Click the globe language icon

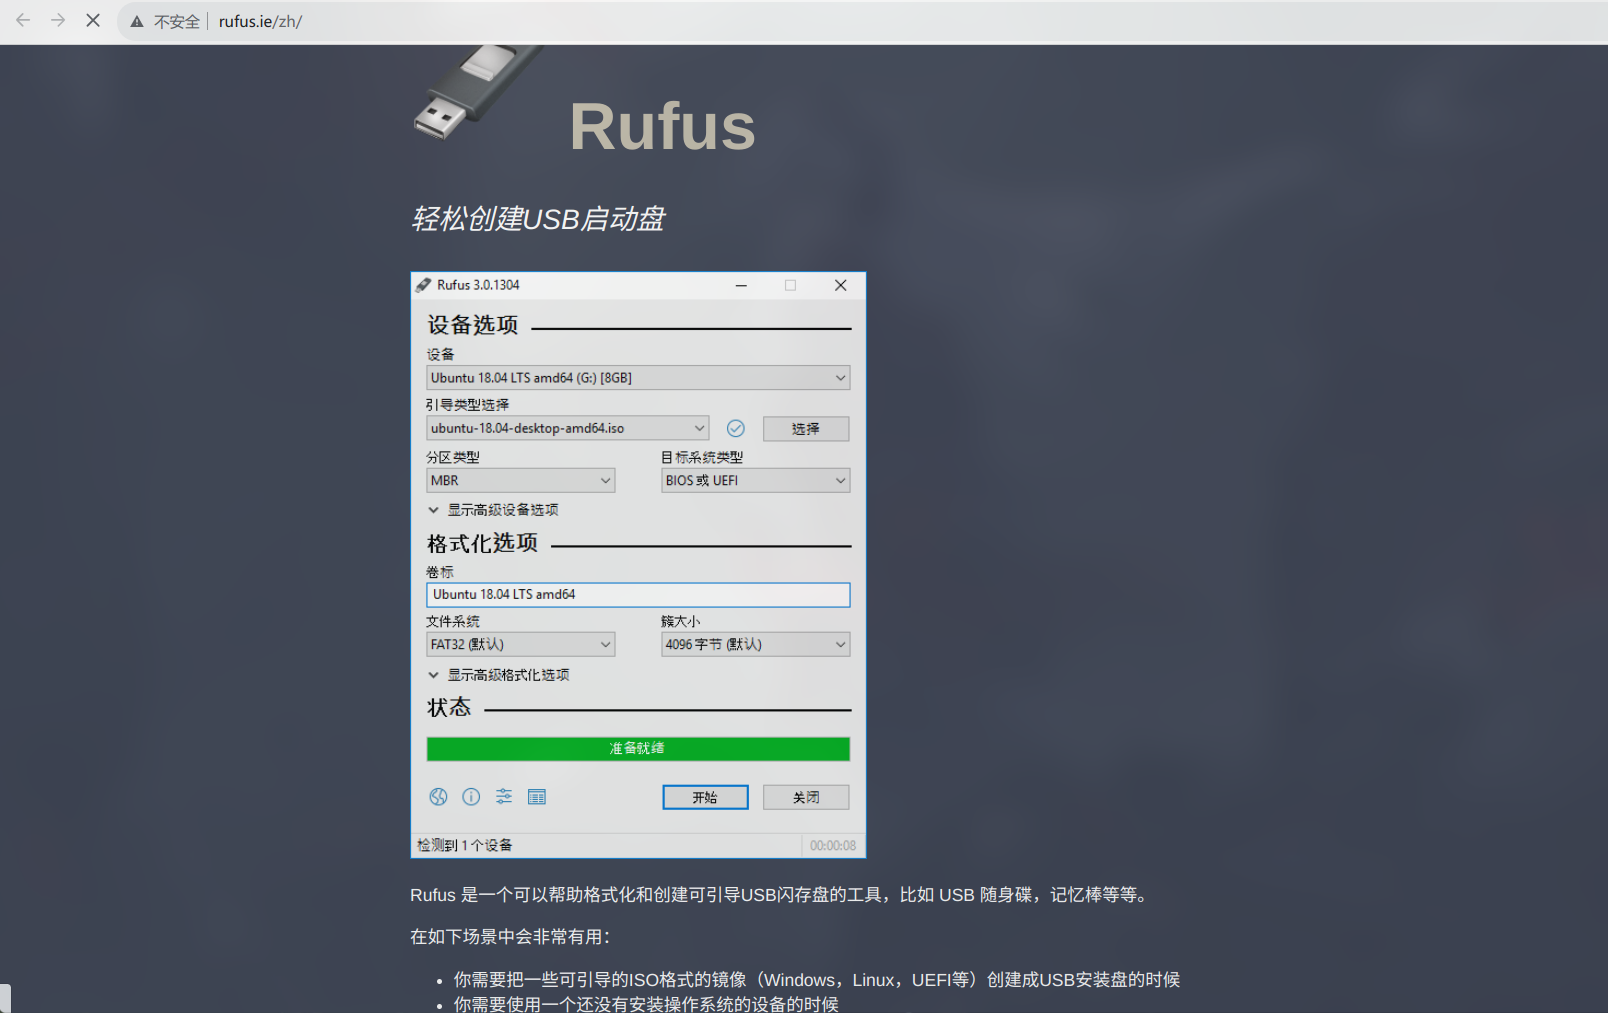coord(438,796)
